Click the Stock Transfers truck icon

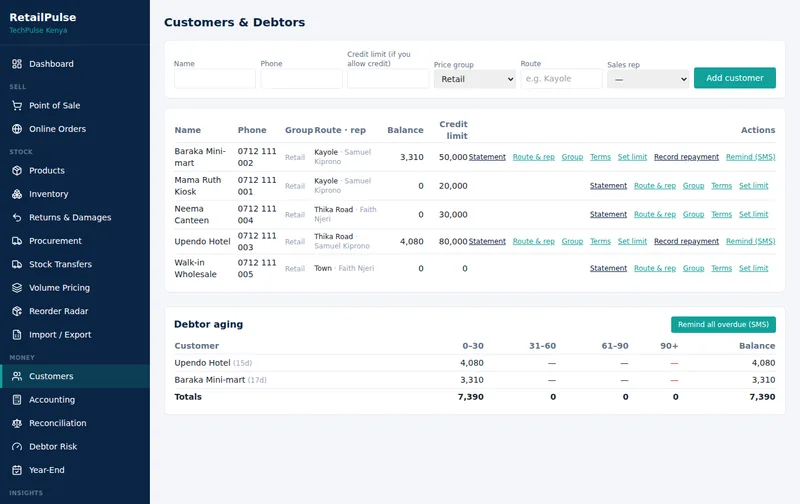[x=17, y=264]
